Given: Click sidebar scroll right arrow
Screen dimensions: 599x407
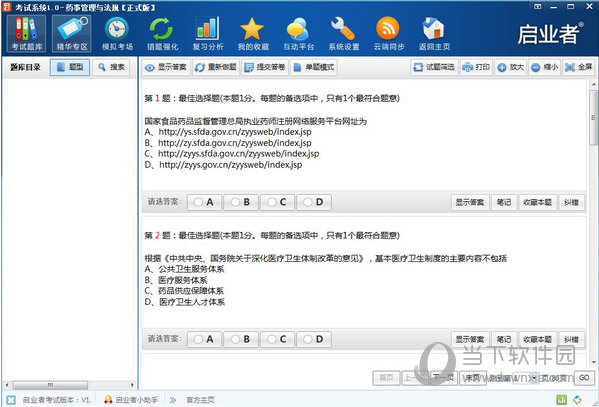Looking at the screenshot, I should [x=132, y=384].
